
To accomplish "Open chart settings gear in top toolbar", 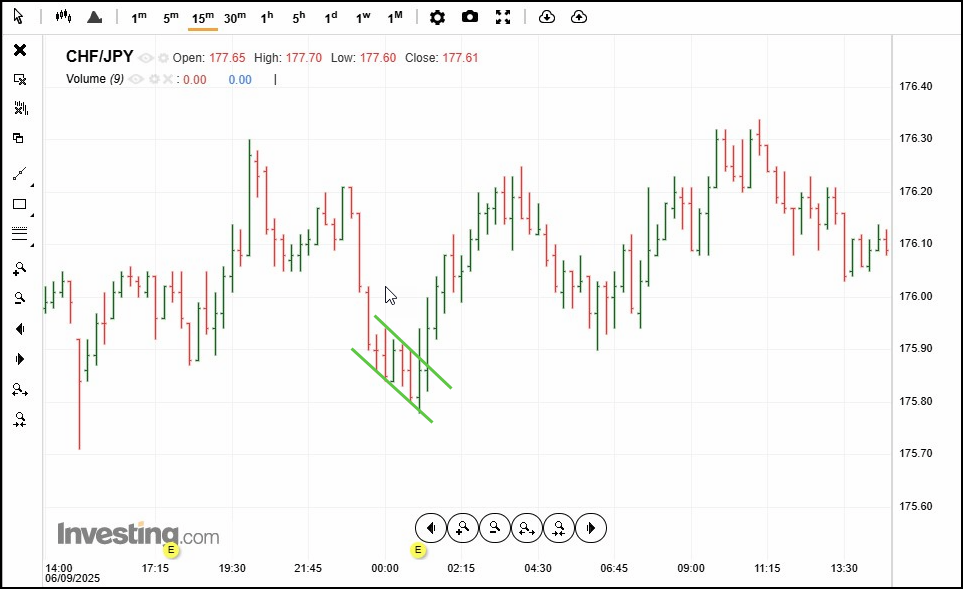I will click(x=437, y=17).
